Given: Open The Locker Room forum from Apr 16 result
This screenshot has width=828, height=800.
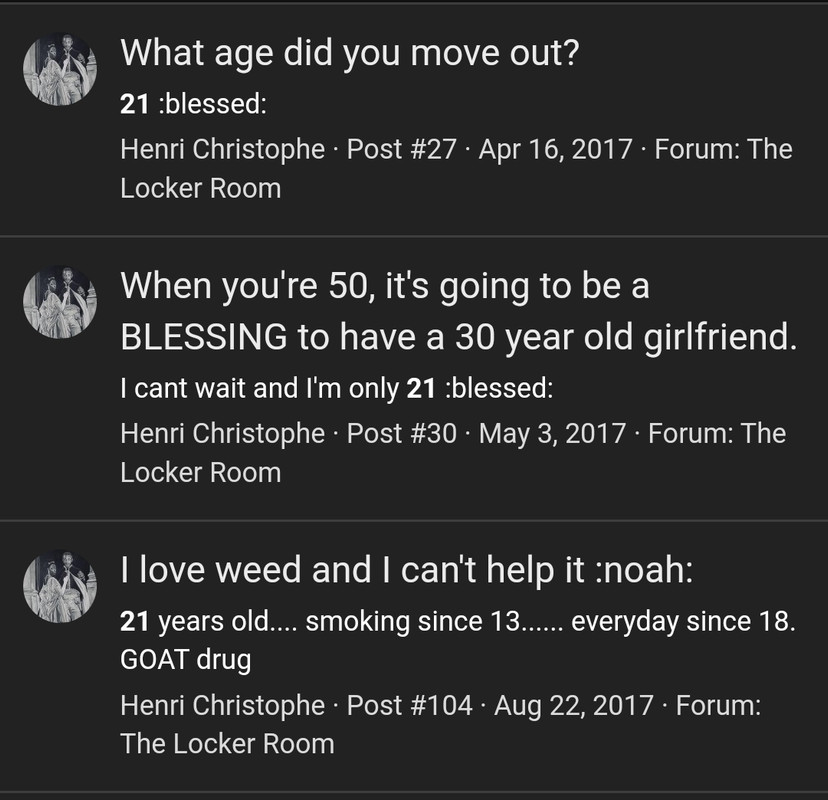Looking at the screenshot, I should (200, 188).
